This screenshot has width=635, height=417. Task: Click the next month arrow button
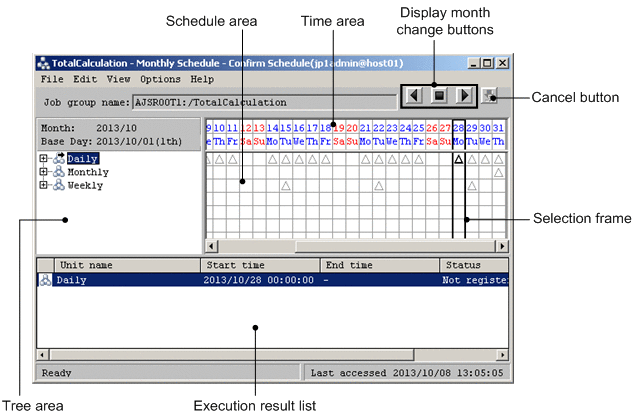(463, 97)
